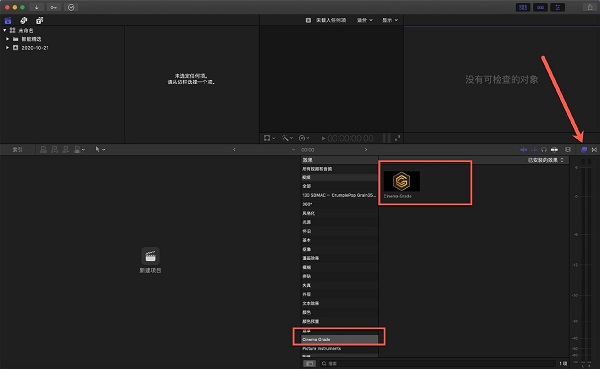Screen dimensions: 600x369
Task: Click the Cinema Grade effect thumbnail
Action: (401, 181)
